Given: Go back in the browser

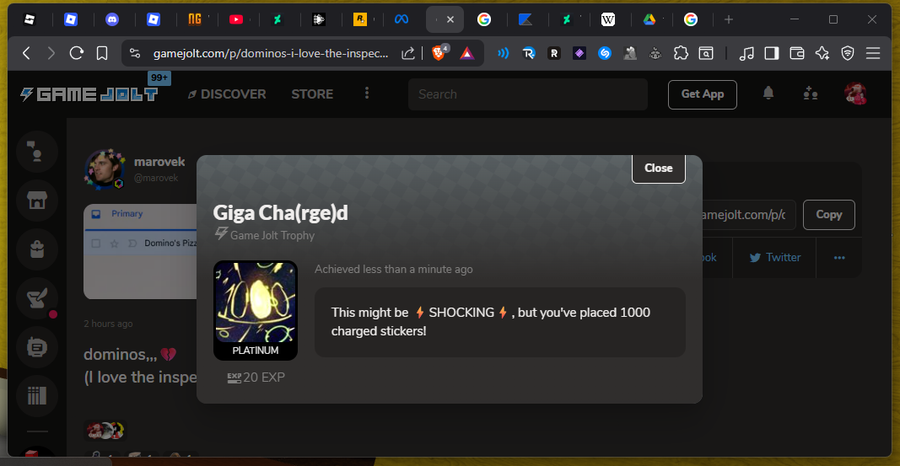Looking at the screenshot, I should 26,53.
